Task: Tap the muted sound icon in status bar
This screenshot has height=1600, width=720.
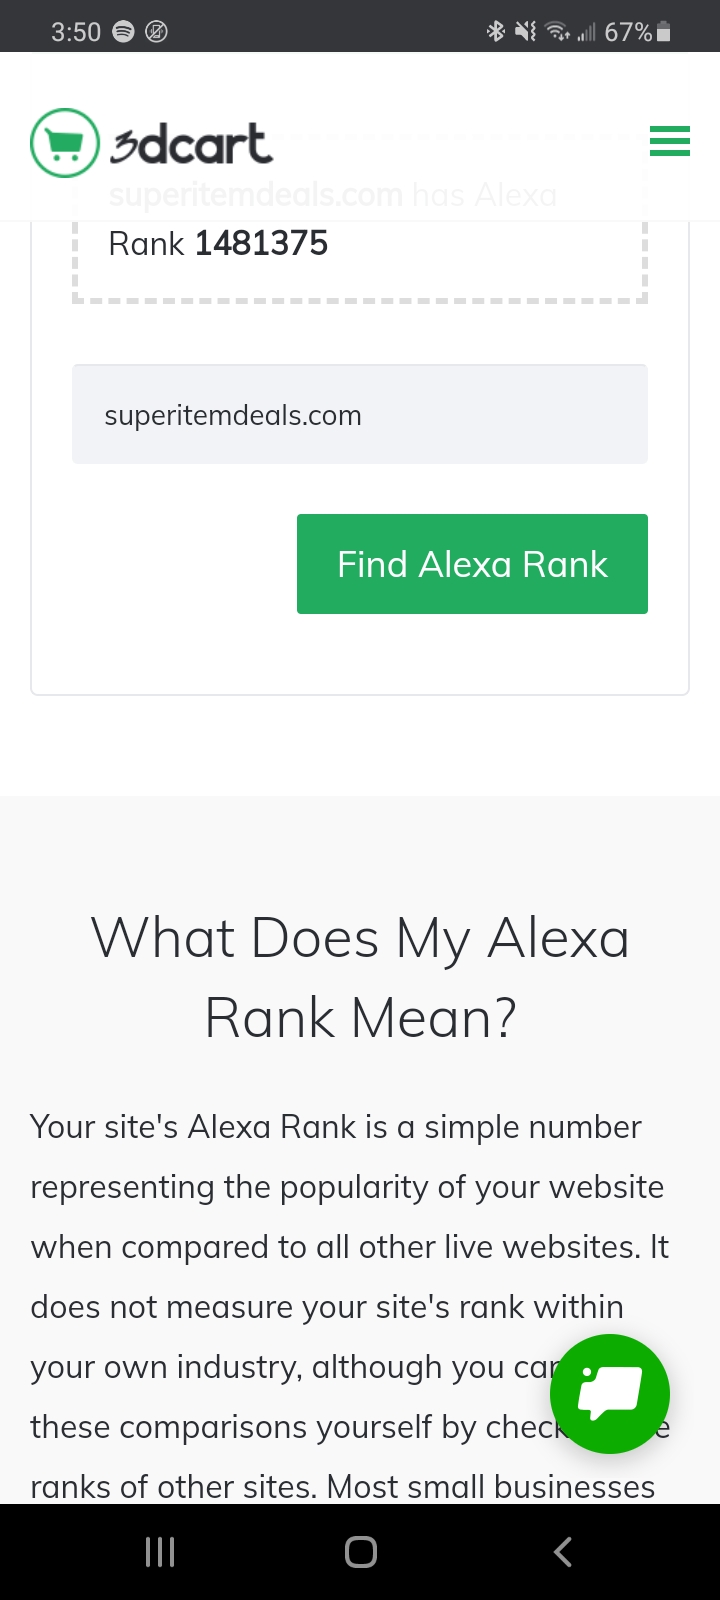Action: pos(524,31)
